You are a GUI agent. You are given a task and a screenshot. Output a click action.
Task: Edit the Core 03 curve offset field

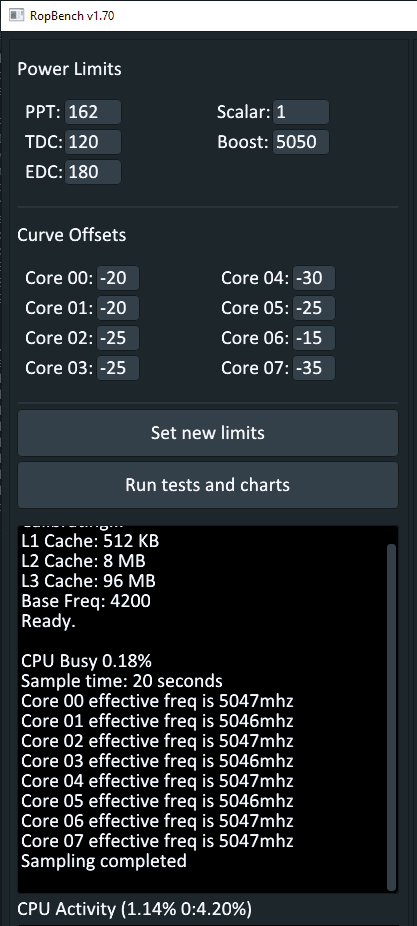tap(118, 368)
